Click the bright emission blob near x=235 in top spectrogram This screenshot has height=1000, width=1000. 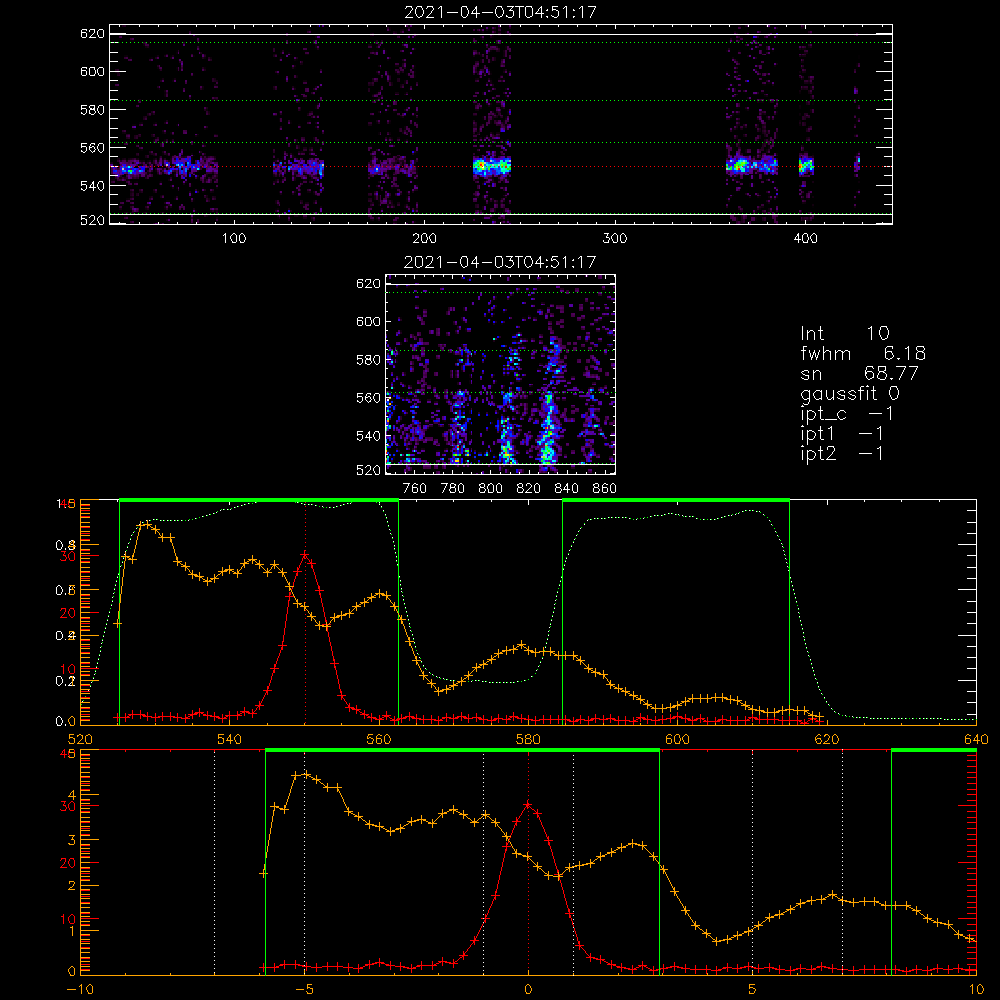[492, 166]
